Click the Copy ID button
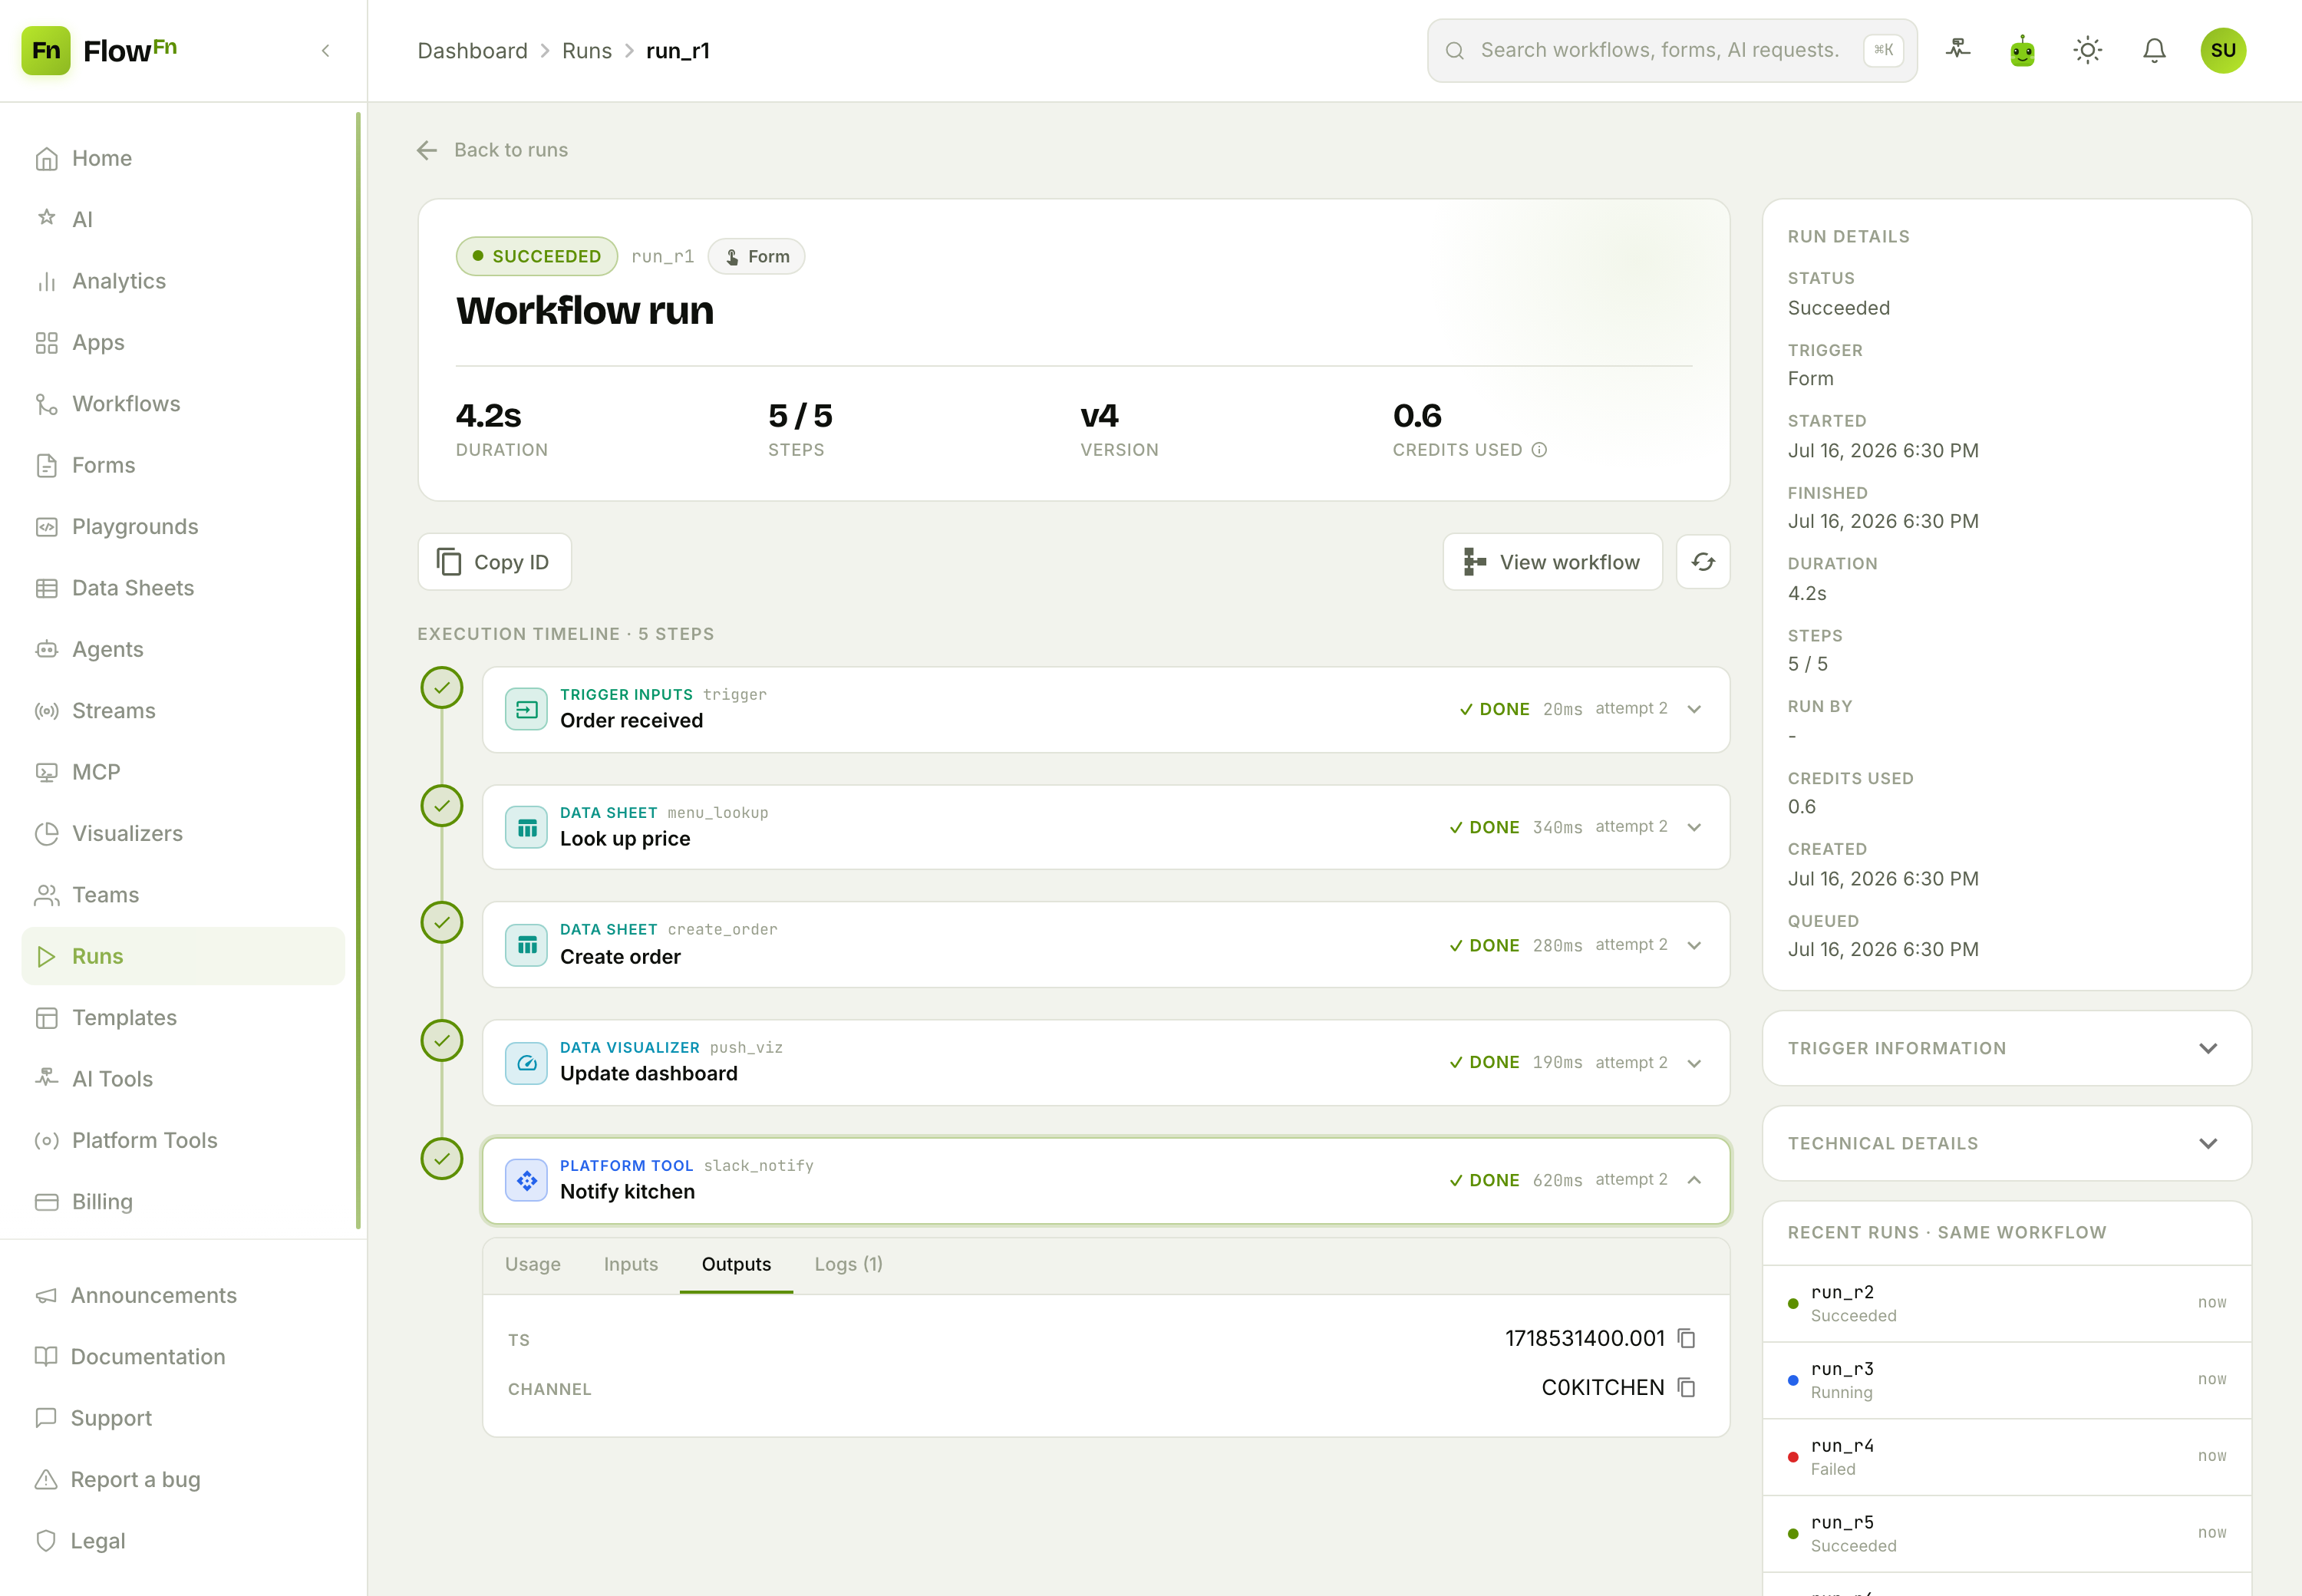Image resolution: width=2302 pixels, height=1596 pixels. (x=494, y=562)
